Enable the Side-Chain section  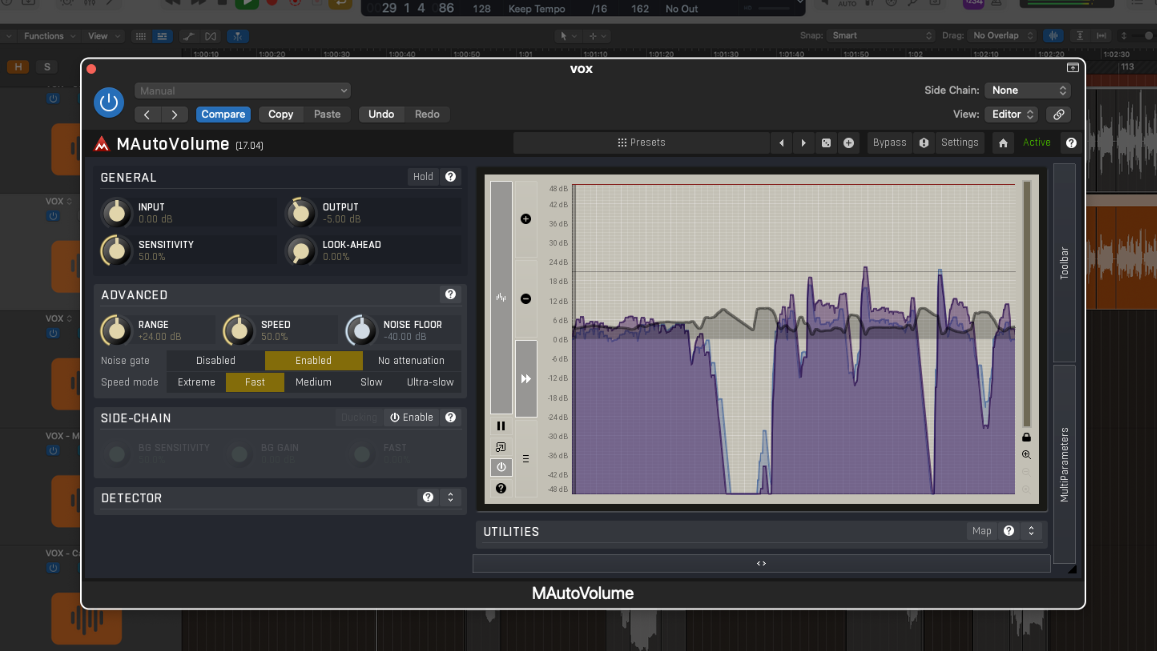412,418
